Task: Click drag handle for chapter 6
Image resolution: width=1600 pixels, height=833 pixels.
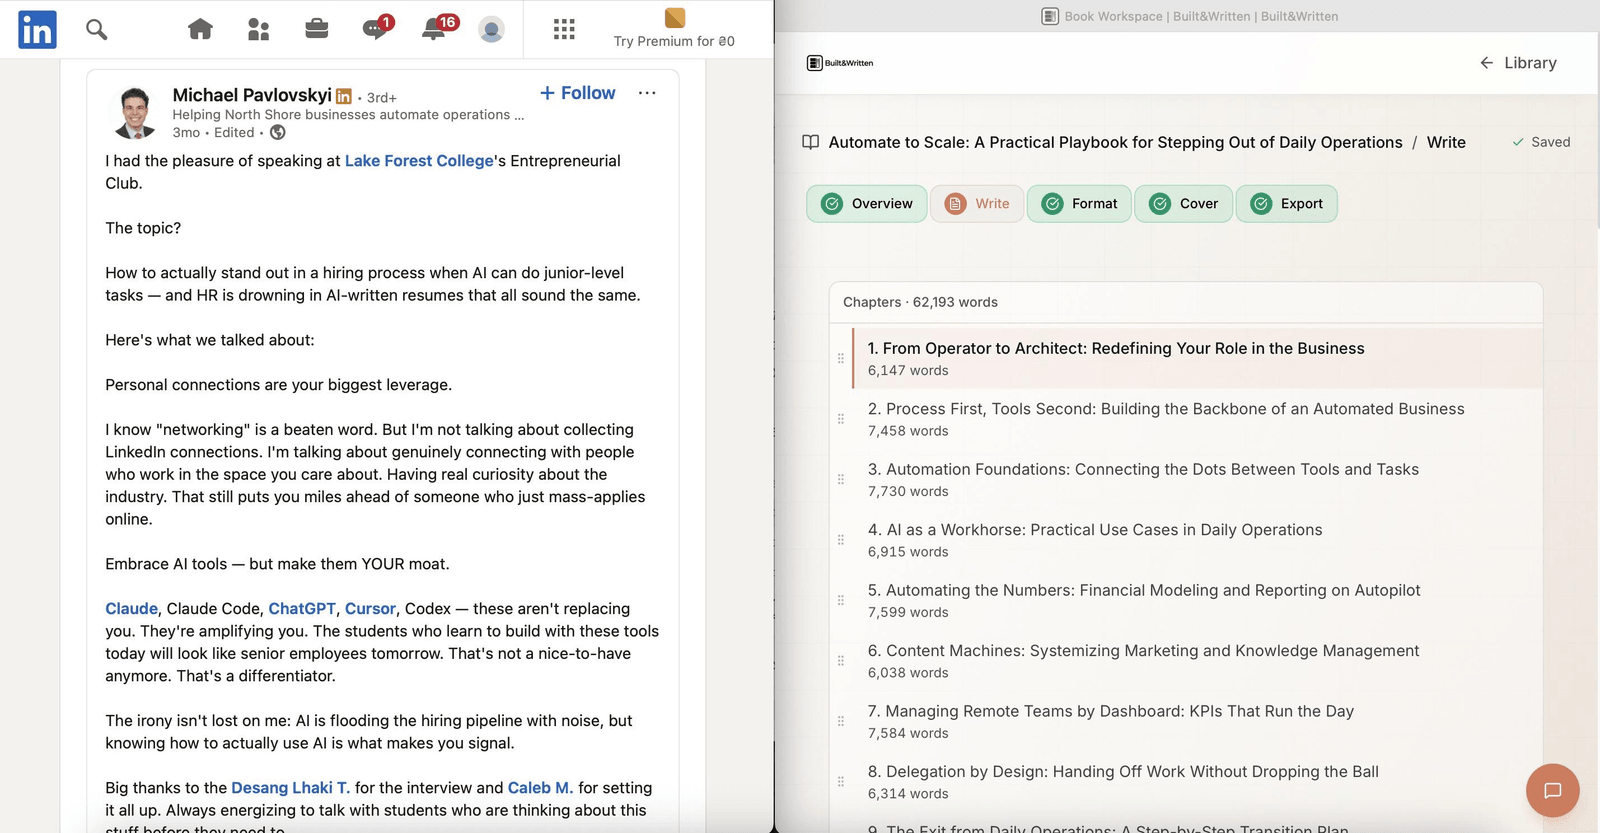Action: point(840,661)
